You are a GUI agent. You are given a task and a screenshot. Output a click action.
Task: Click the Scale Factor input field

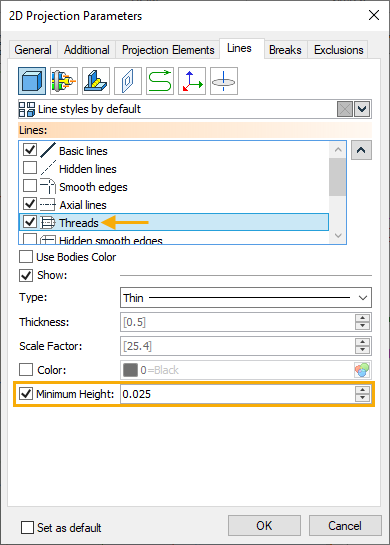(237, 346)
